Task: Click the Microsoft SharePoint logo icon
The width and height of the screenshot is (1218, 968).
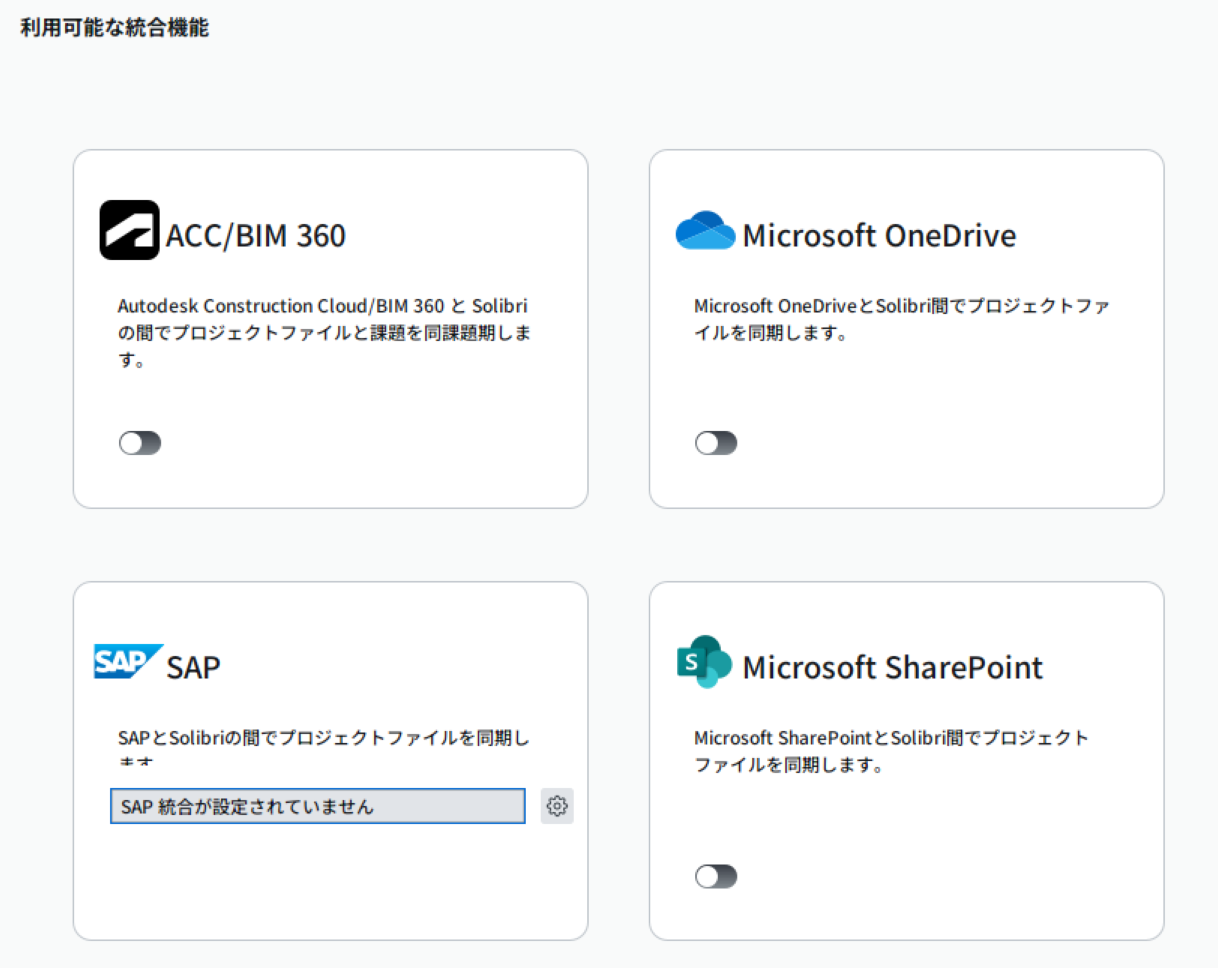Action: [704, 662]
